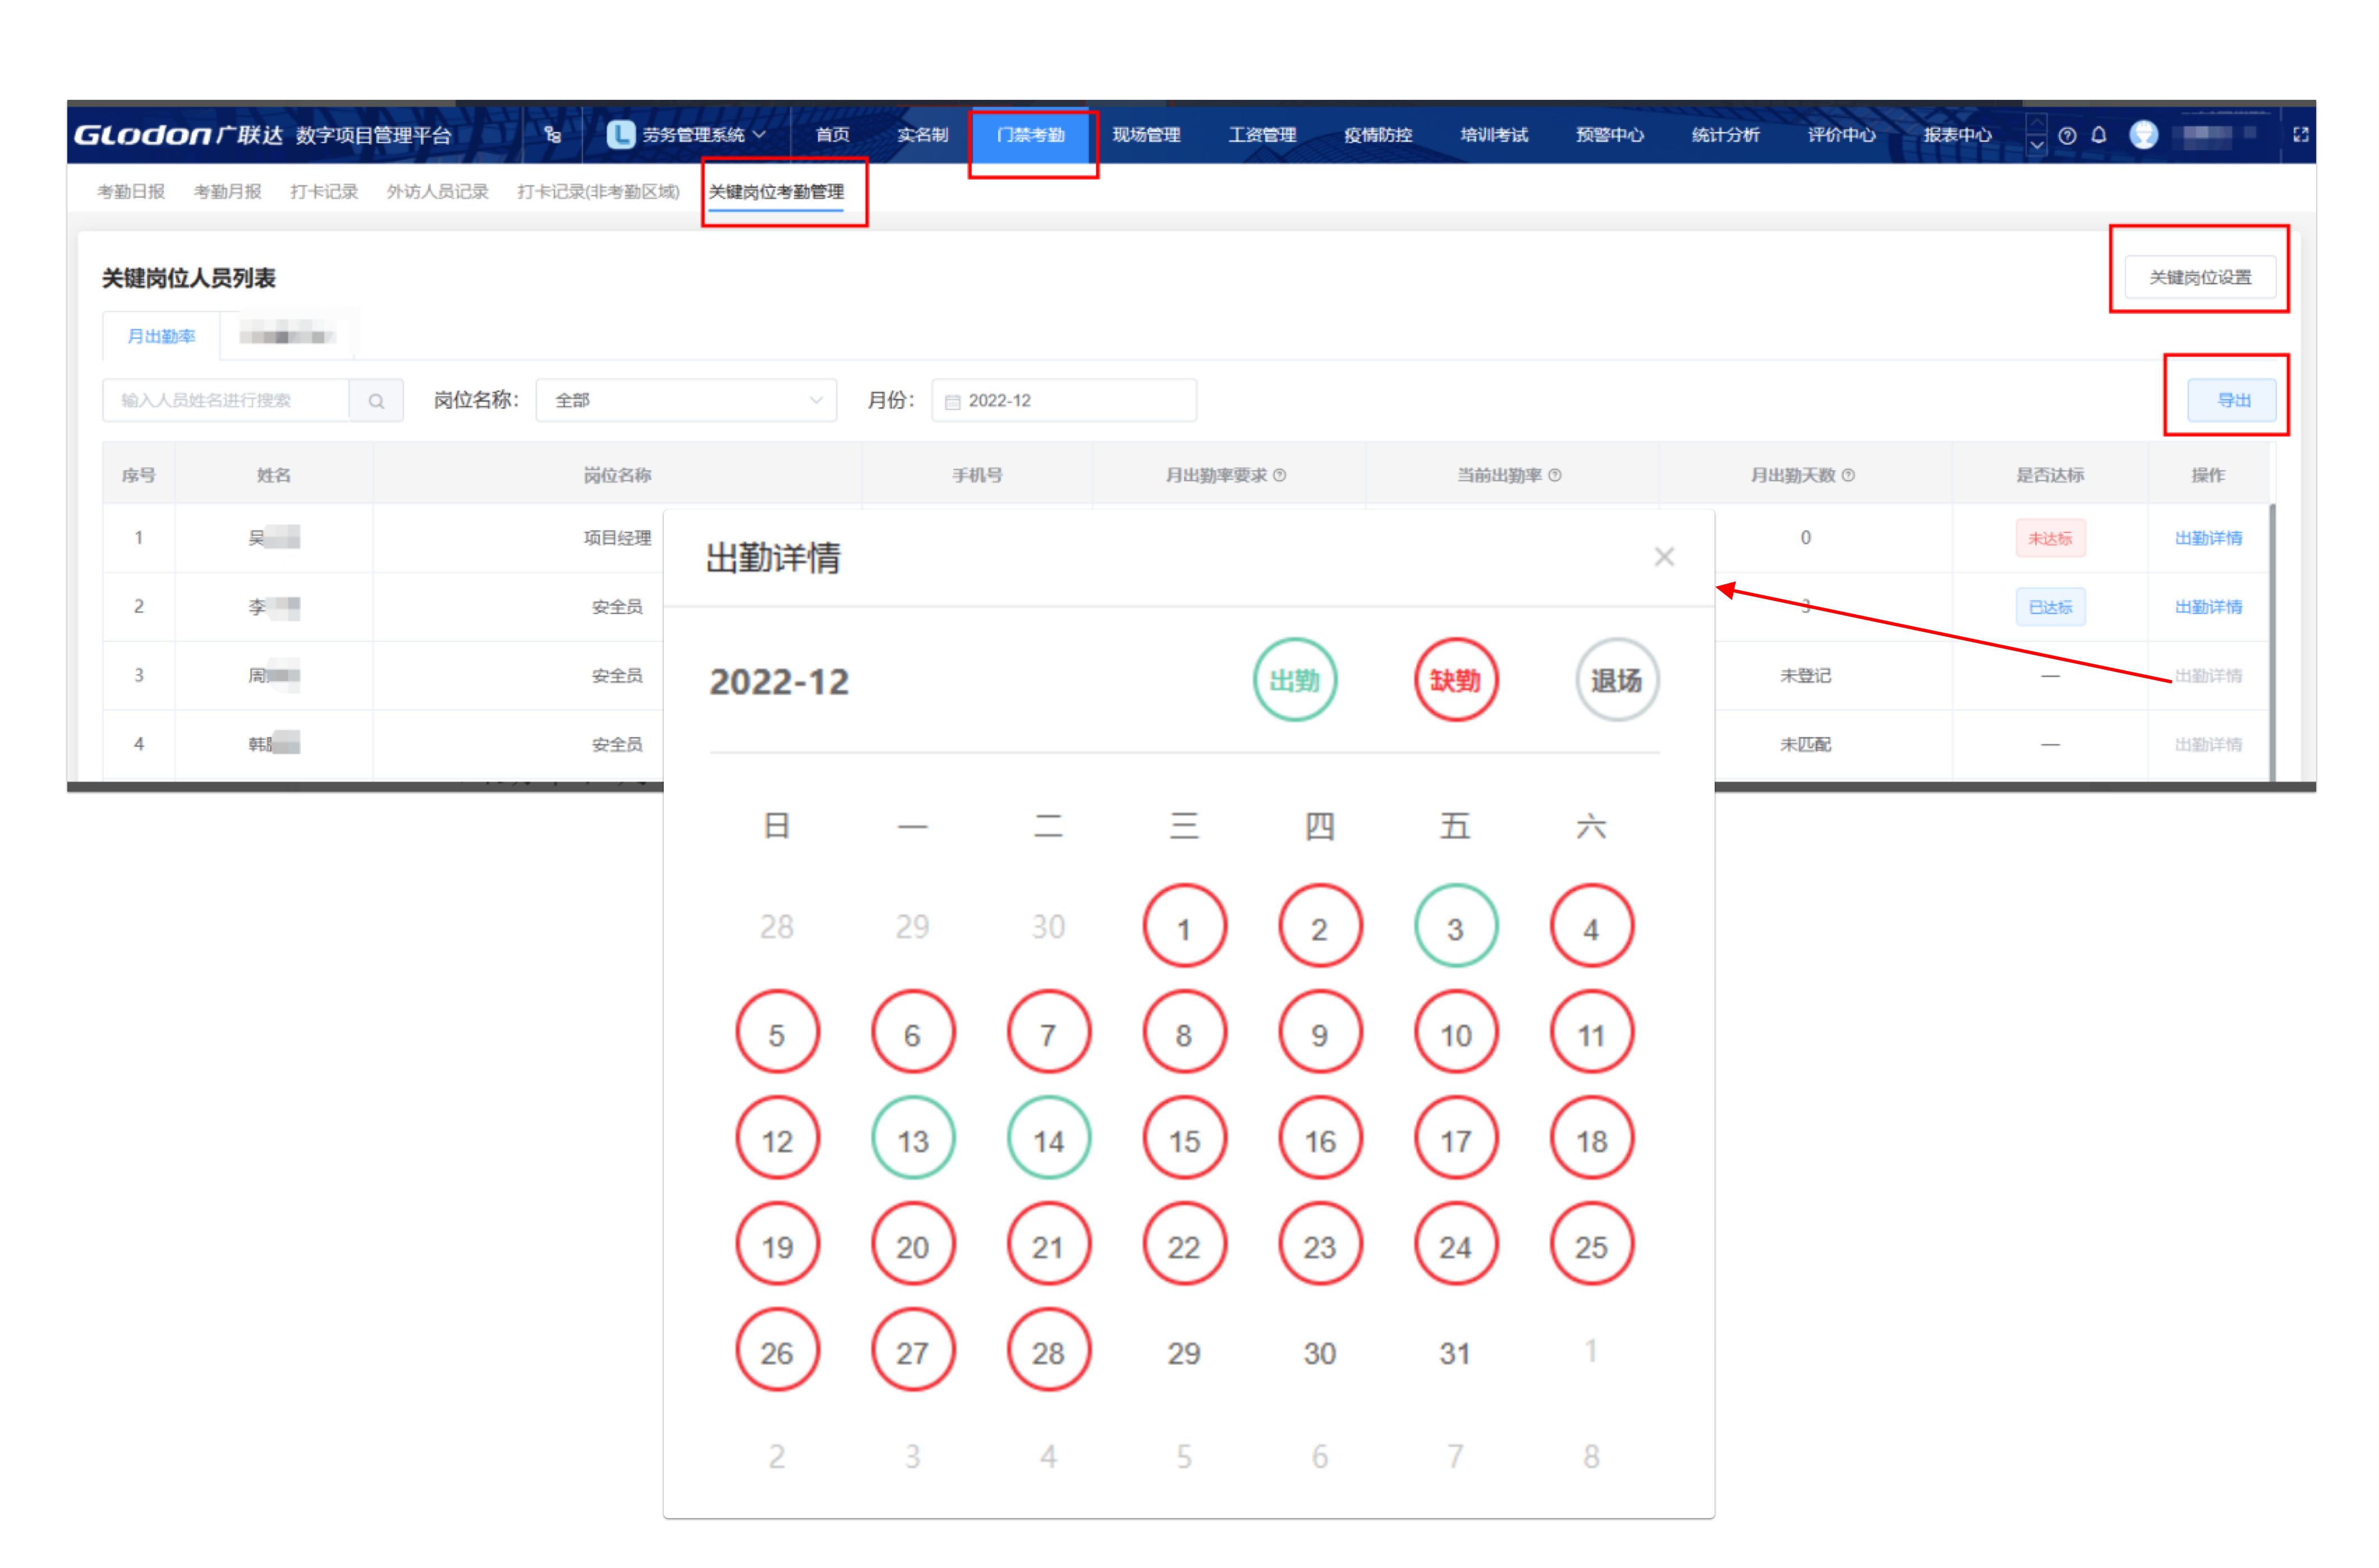Switch to the 外访人员记录 tab
The width and height of the screenshot is (2379, 1568).
[x=437, y=191]
